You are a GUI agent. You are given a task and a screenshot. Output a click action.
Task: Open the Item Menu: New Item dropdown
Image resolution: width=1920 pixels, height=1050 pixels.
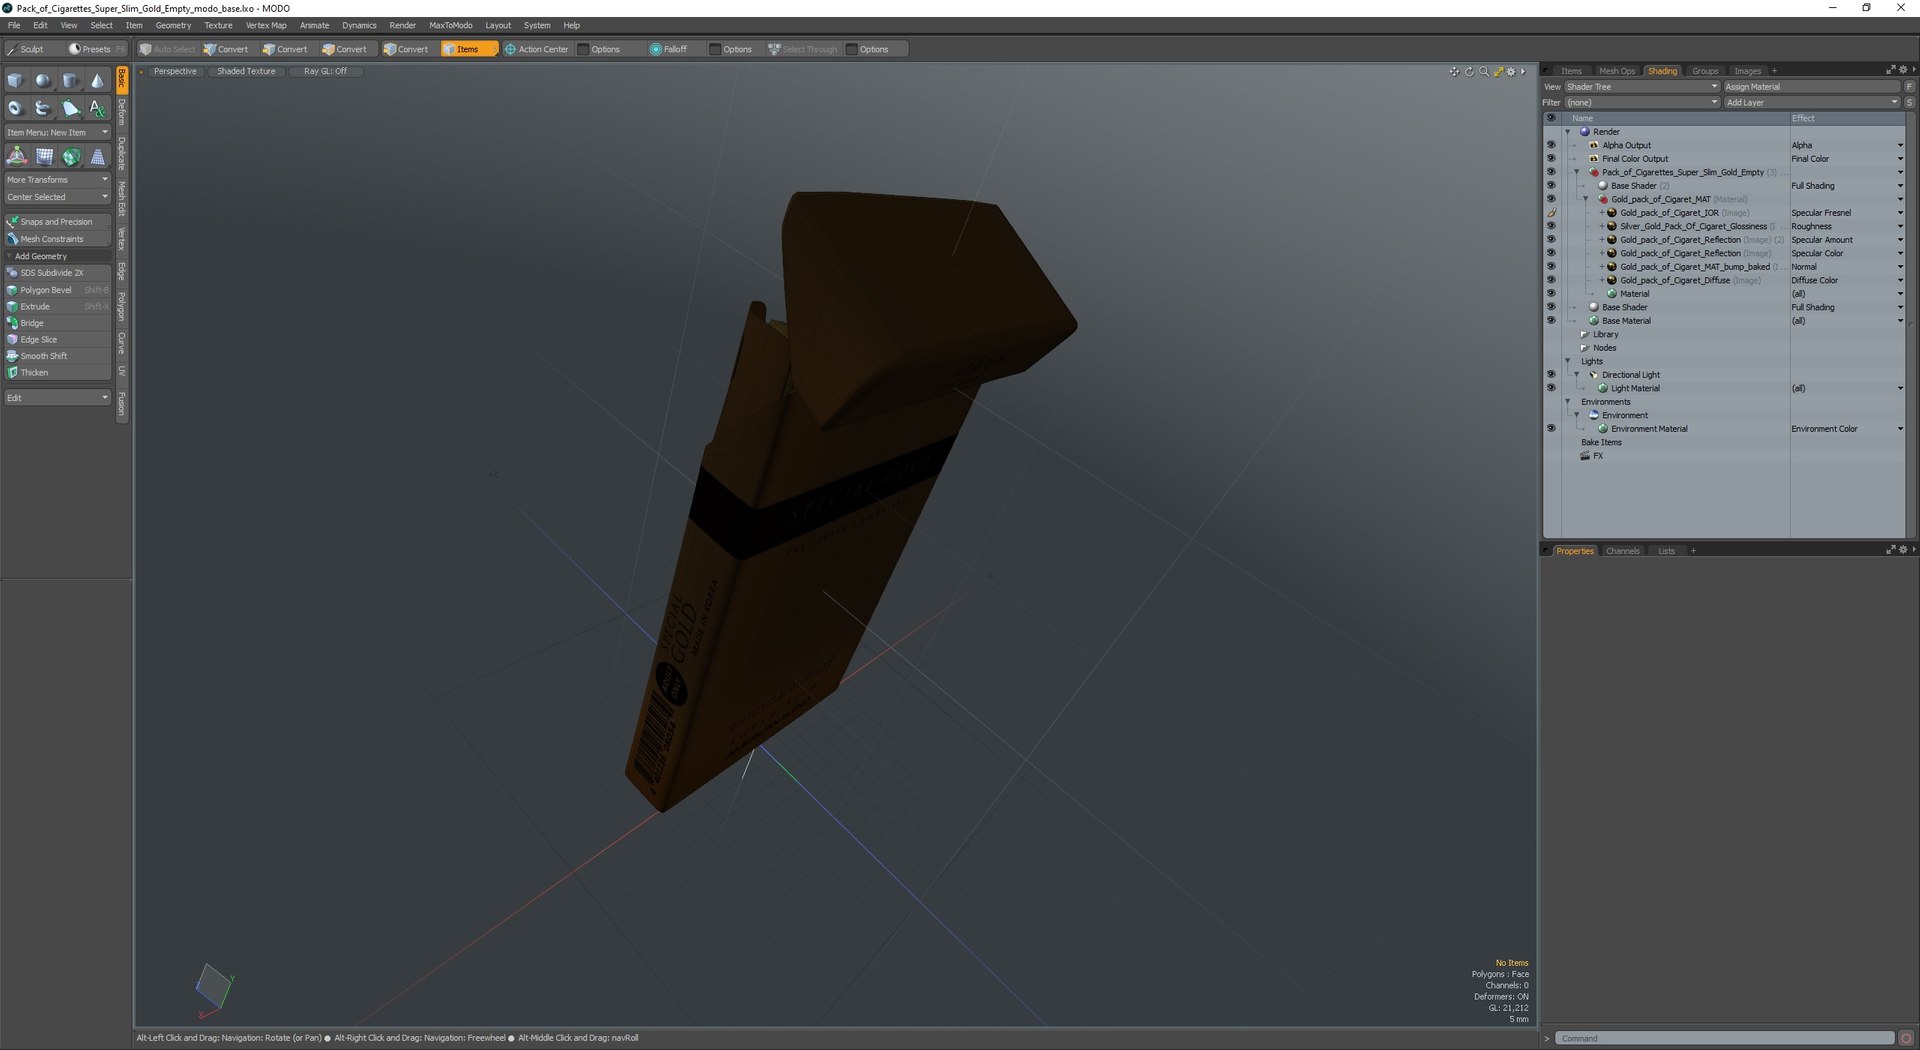57,132
